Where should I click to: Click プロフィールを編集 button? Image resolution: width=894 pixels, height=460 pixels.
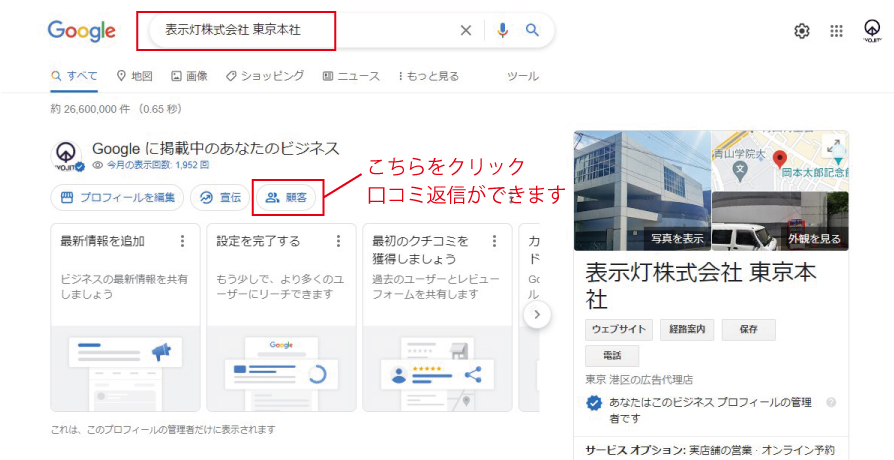(117, 198)
